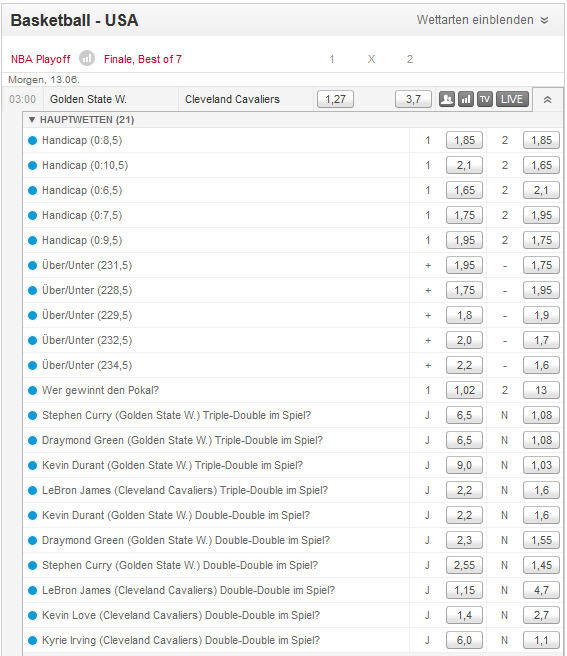The height and width of the screenshot is (656, 567).
Task: Open the NBA Playoff link
Action: click(x=41, y=59)
